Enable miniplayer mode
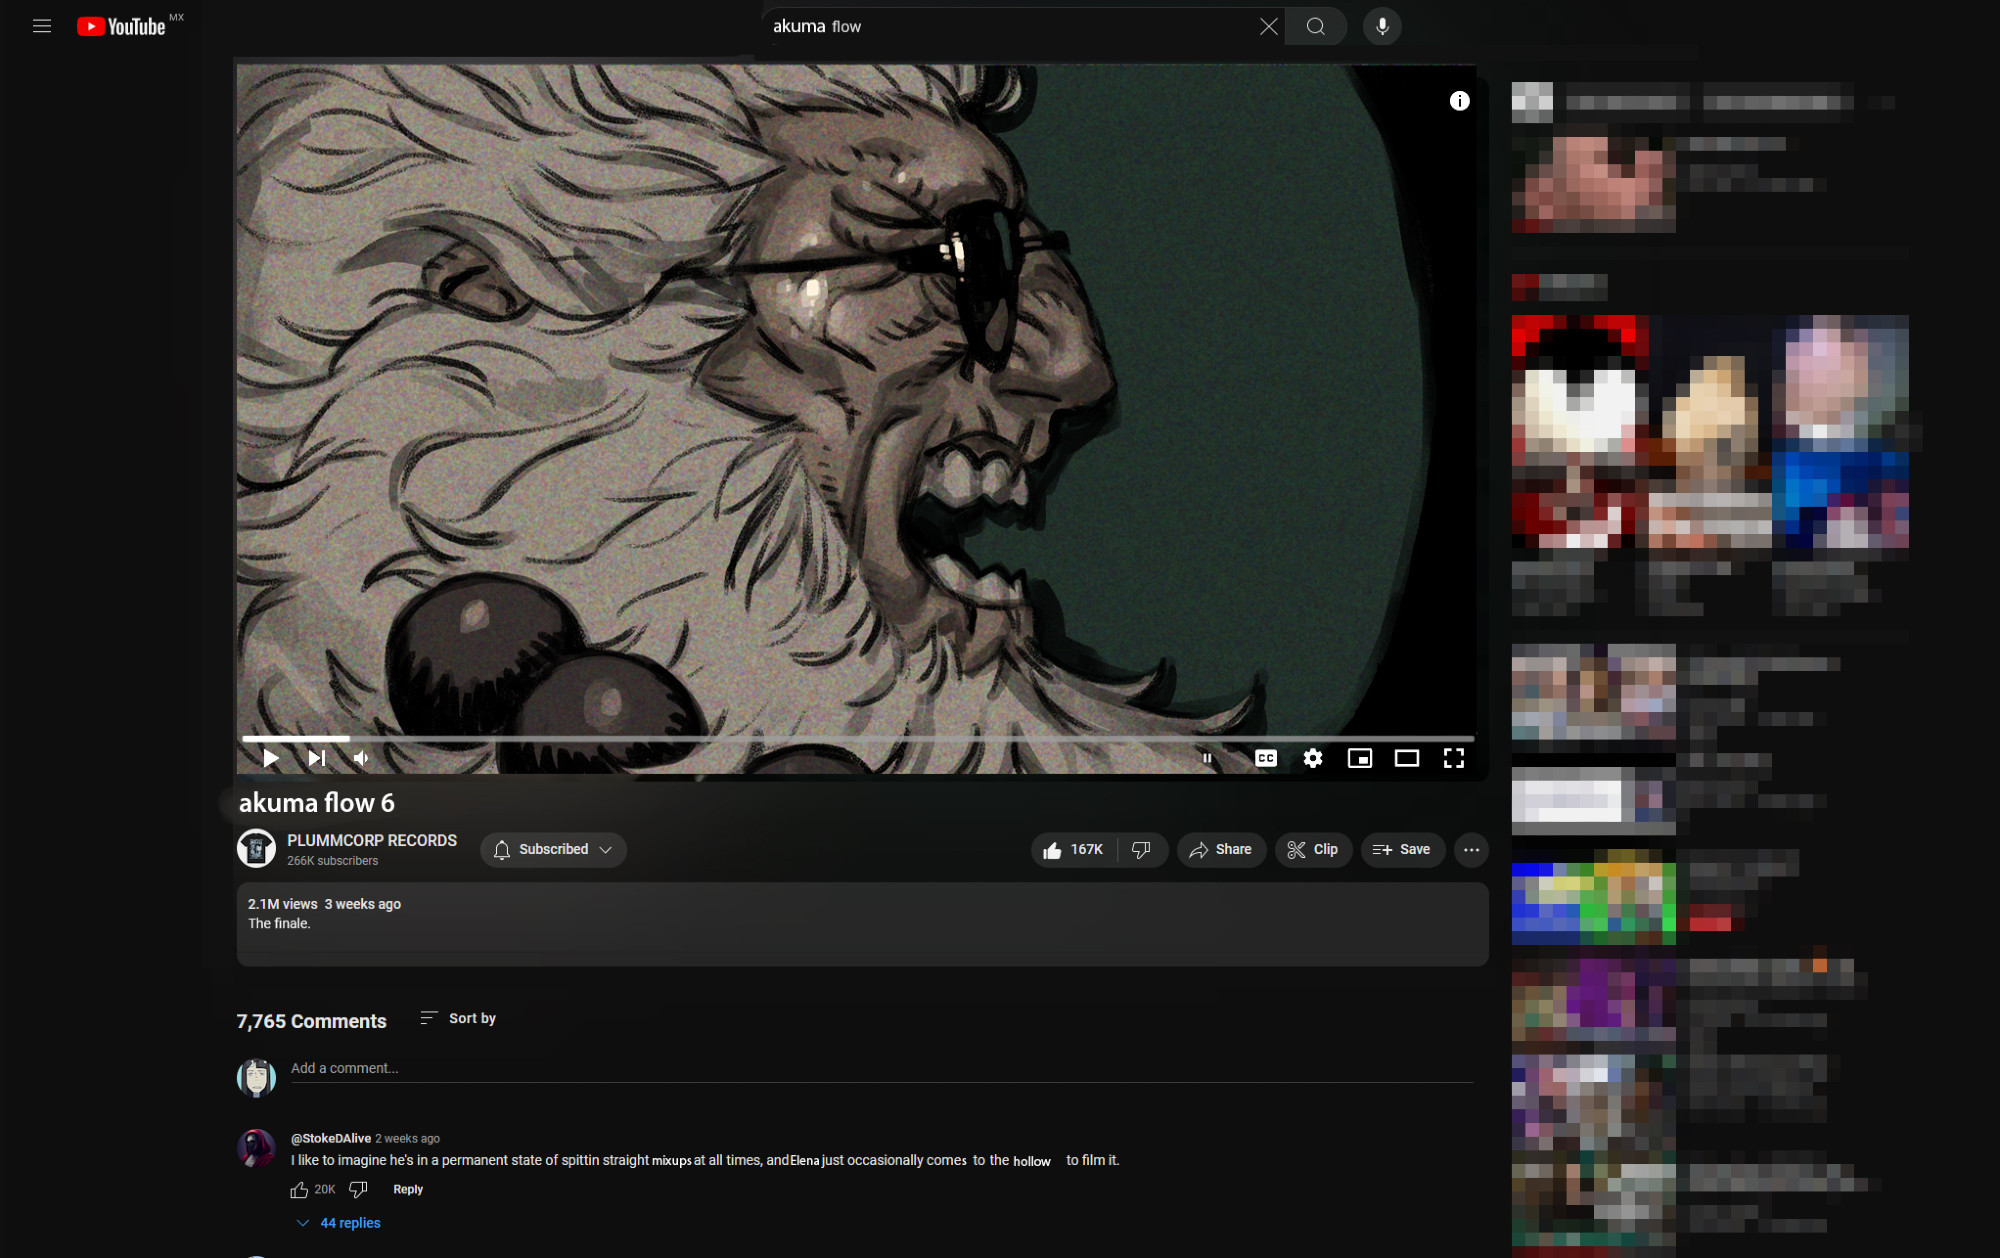This screenshot has height=1258, width=2000. click(x=1360, y=758)
